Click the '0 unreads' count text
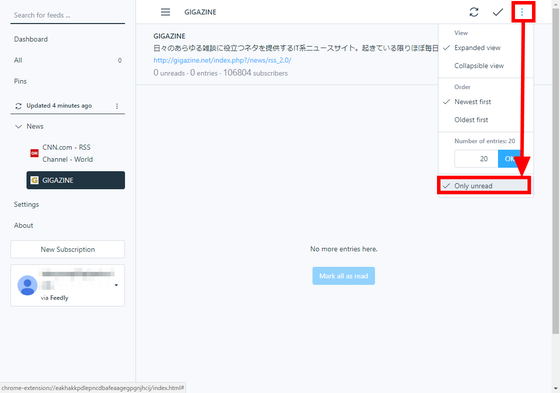The width and height of the screenshot is (560, 393). tap(169, 73)
